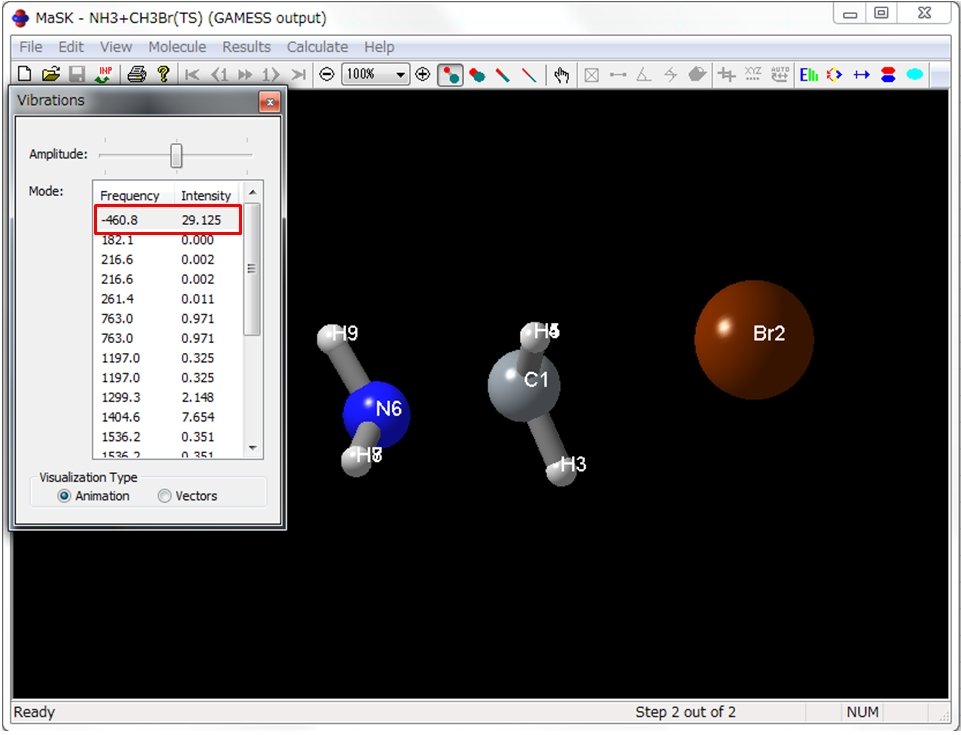The image size is (961, 735).
Task: Enable the selection box toggle tool
Action: [x=592, y=74]
